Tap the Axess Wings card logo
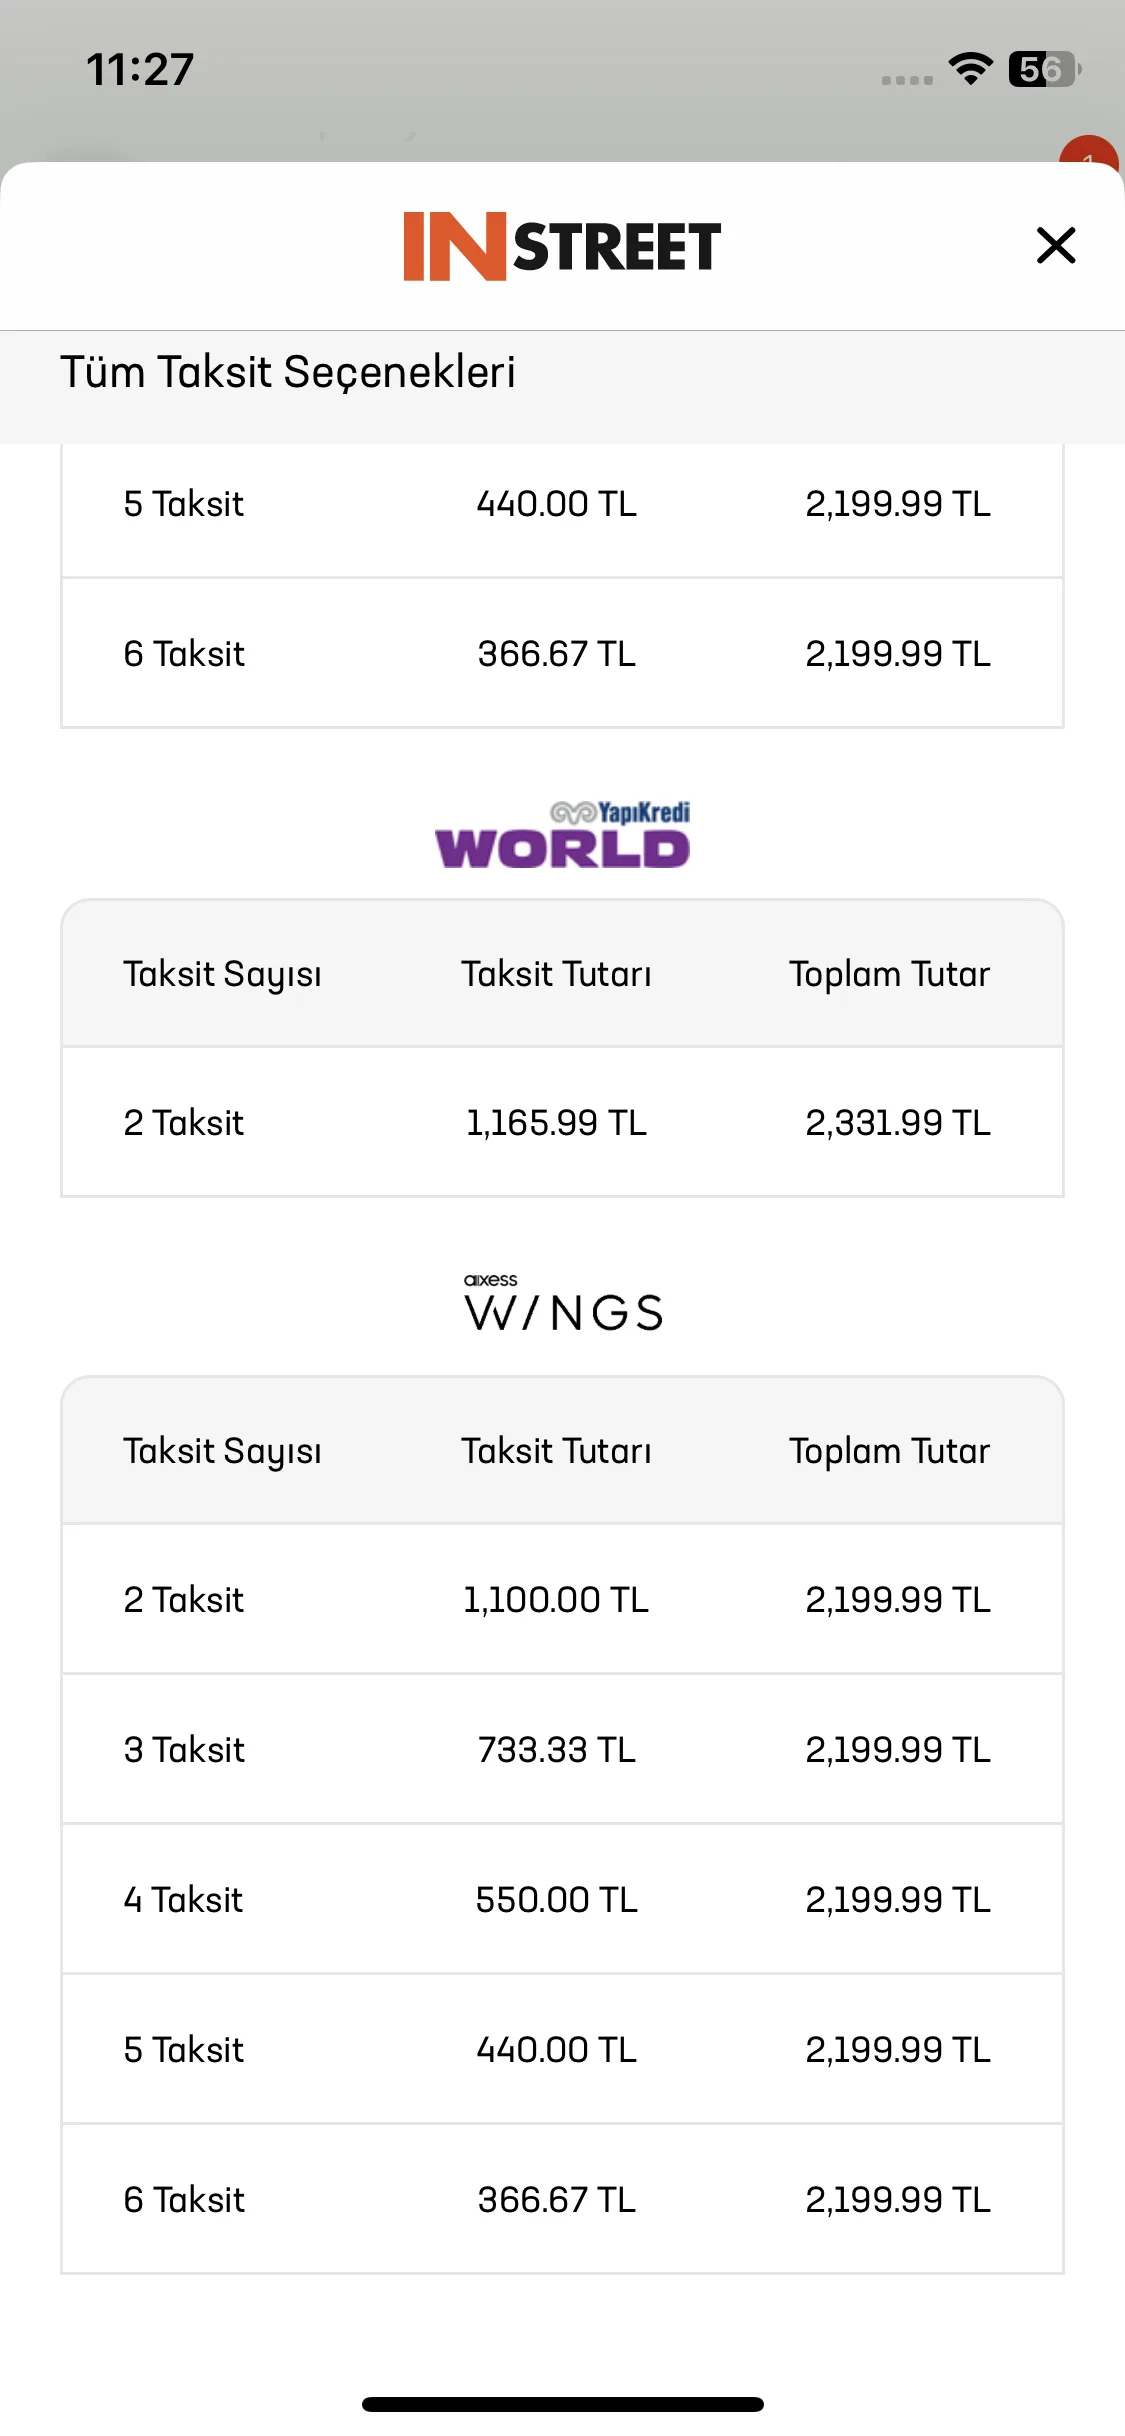This screenshot has width=1125, height=2436. pos(563,1303)
